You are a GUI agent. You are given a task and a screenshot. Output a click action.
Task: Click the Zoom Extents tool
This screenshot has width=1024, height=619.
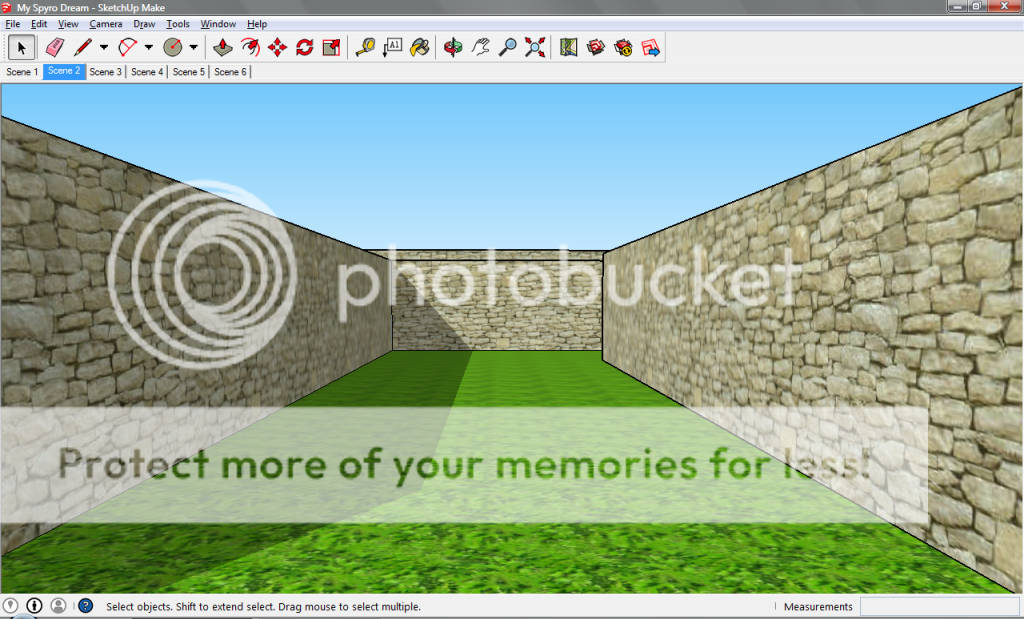coord(536,47)
